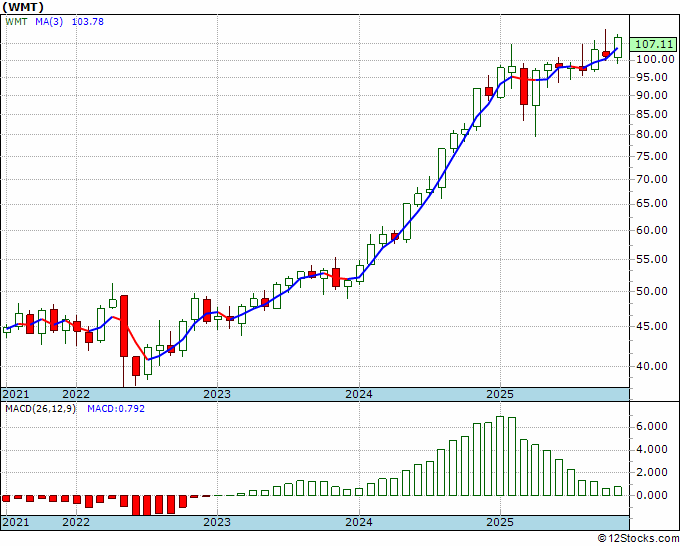Click the 2.000 MACD axis label
This screenshot has height=546, width=680.
[x=651, y=472]
